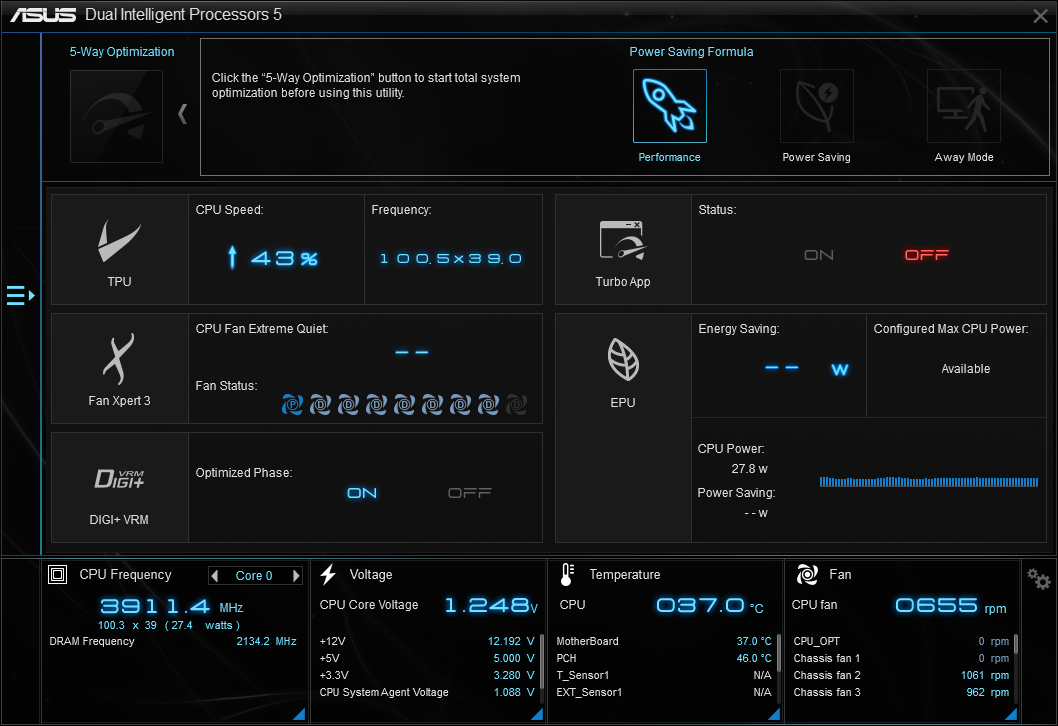Expand Voltage panel via blue corner triangle

coord(538,715)
